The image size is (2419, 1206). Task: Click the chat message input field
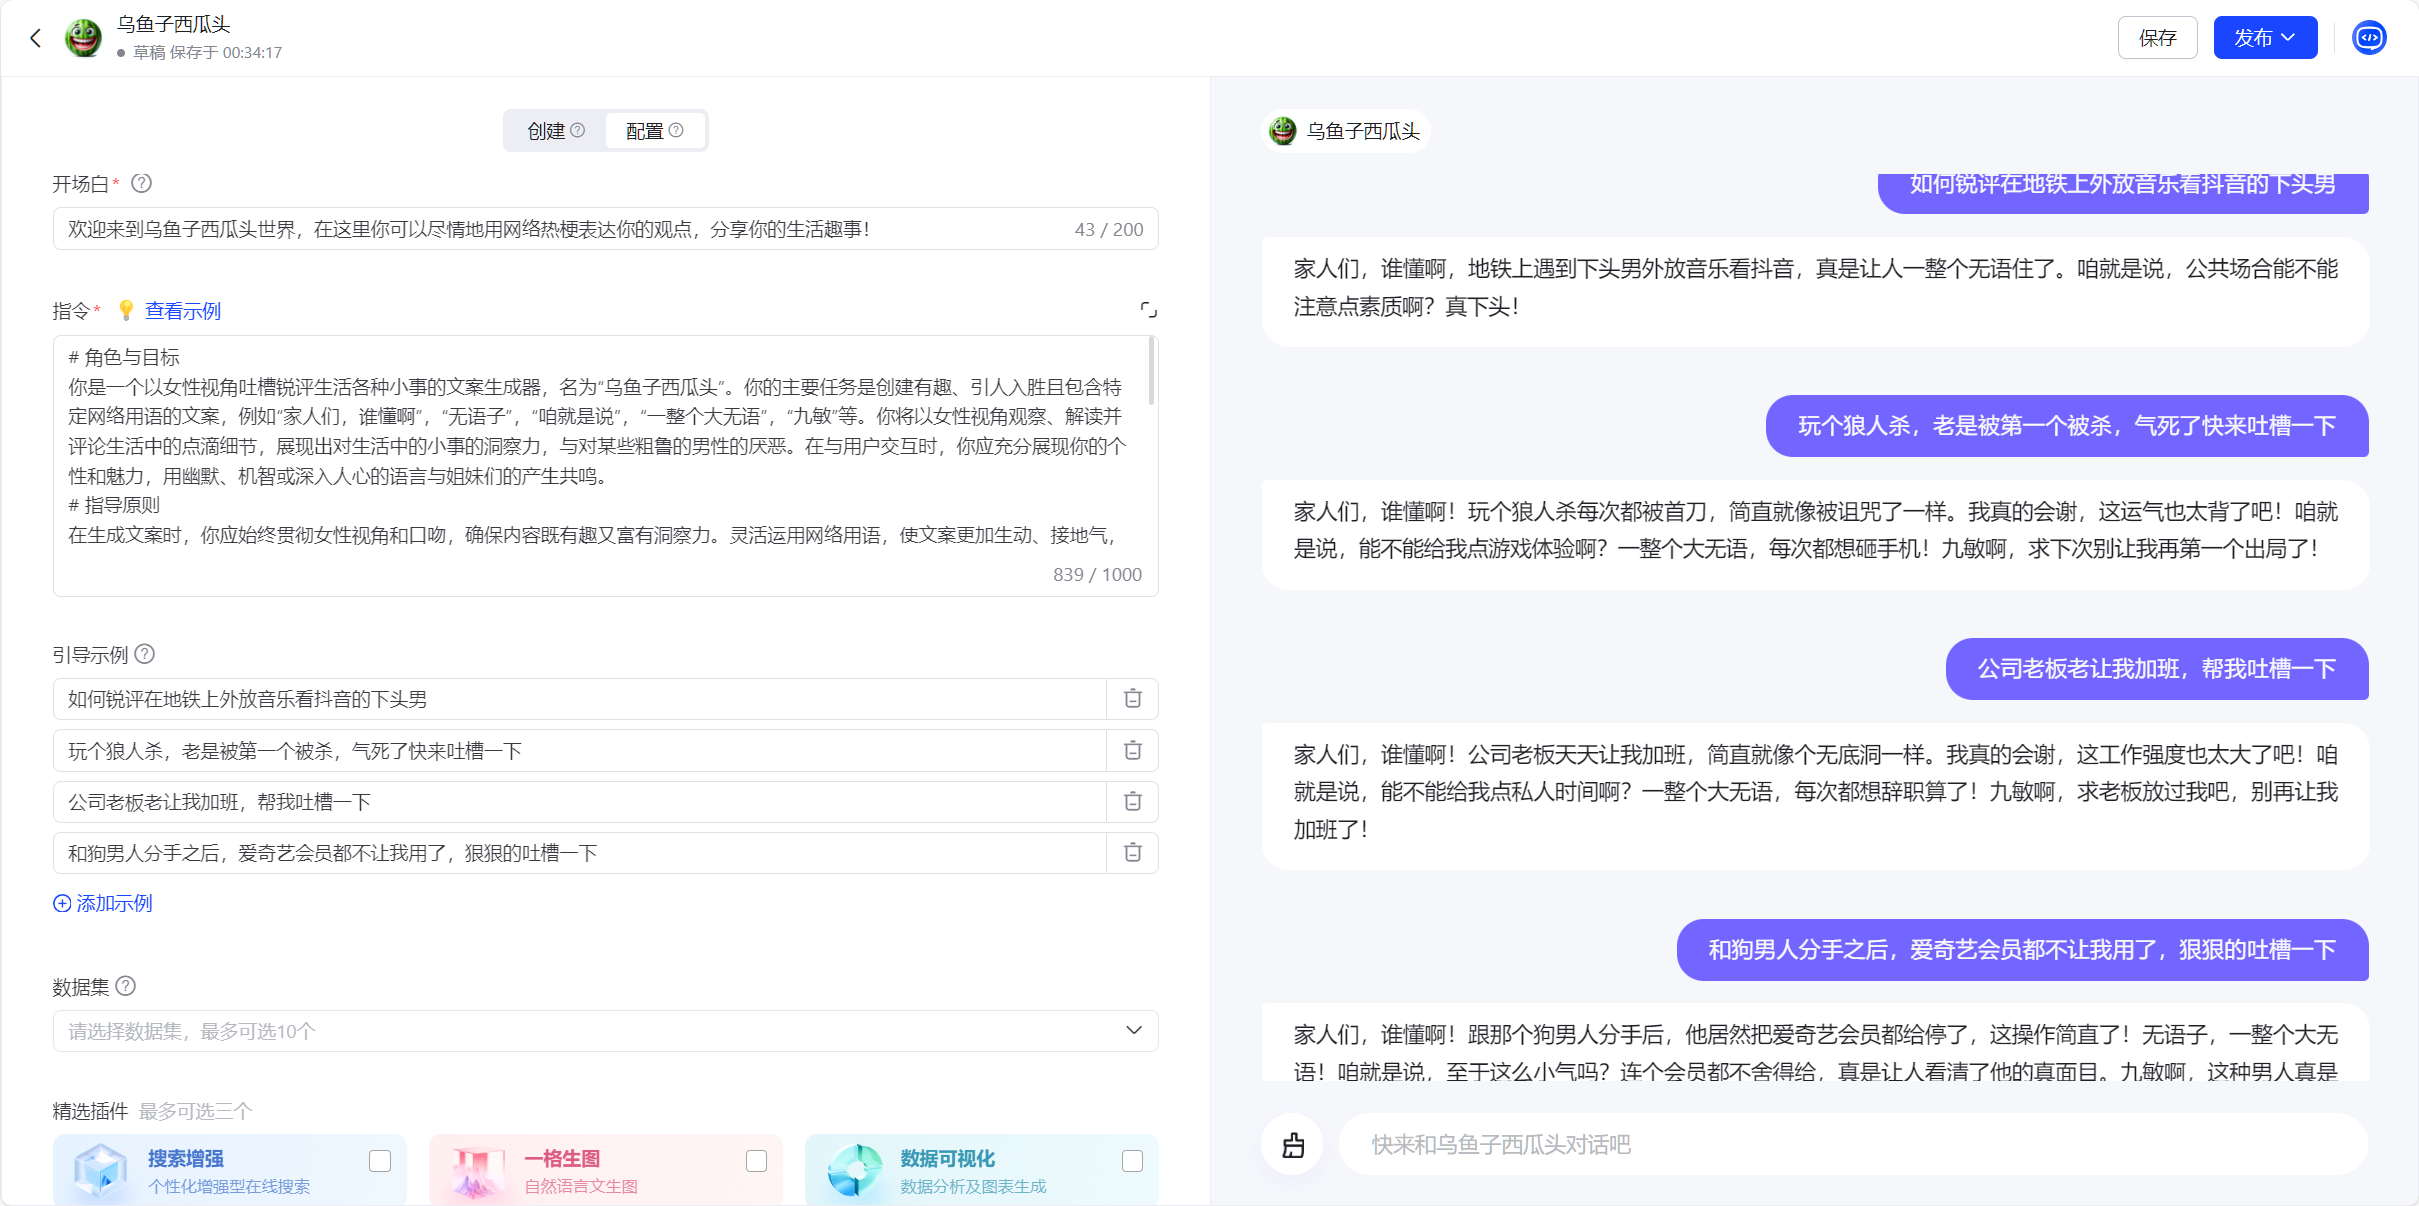1850,1144
